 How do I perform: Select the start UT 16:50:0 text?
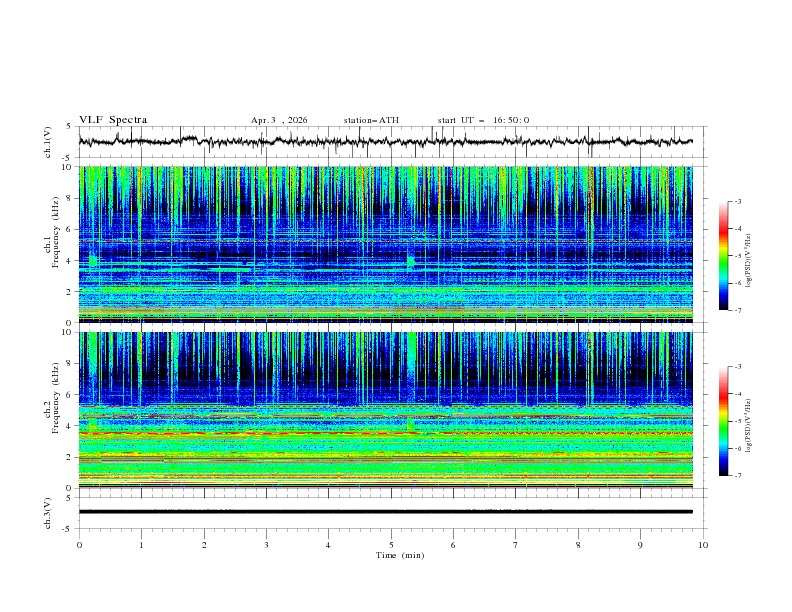[483, 120]
